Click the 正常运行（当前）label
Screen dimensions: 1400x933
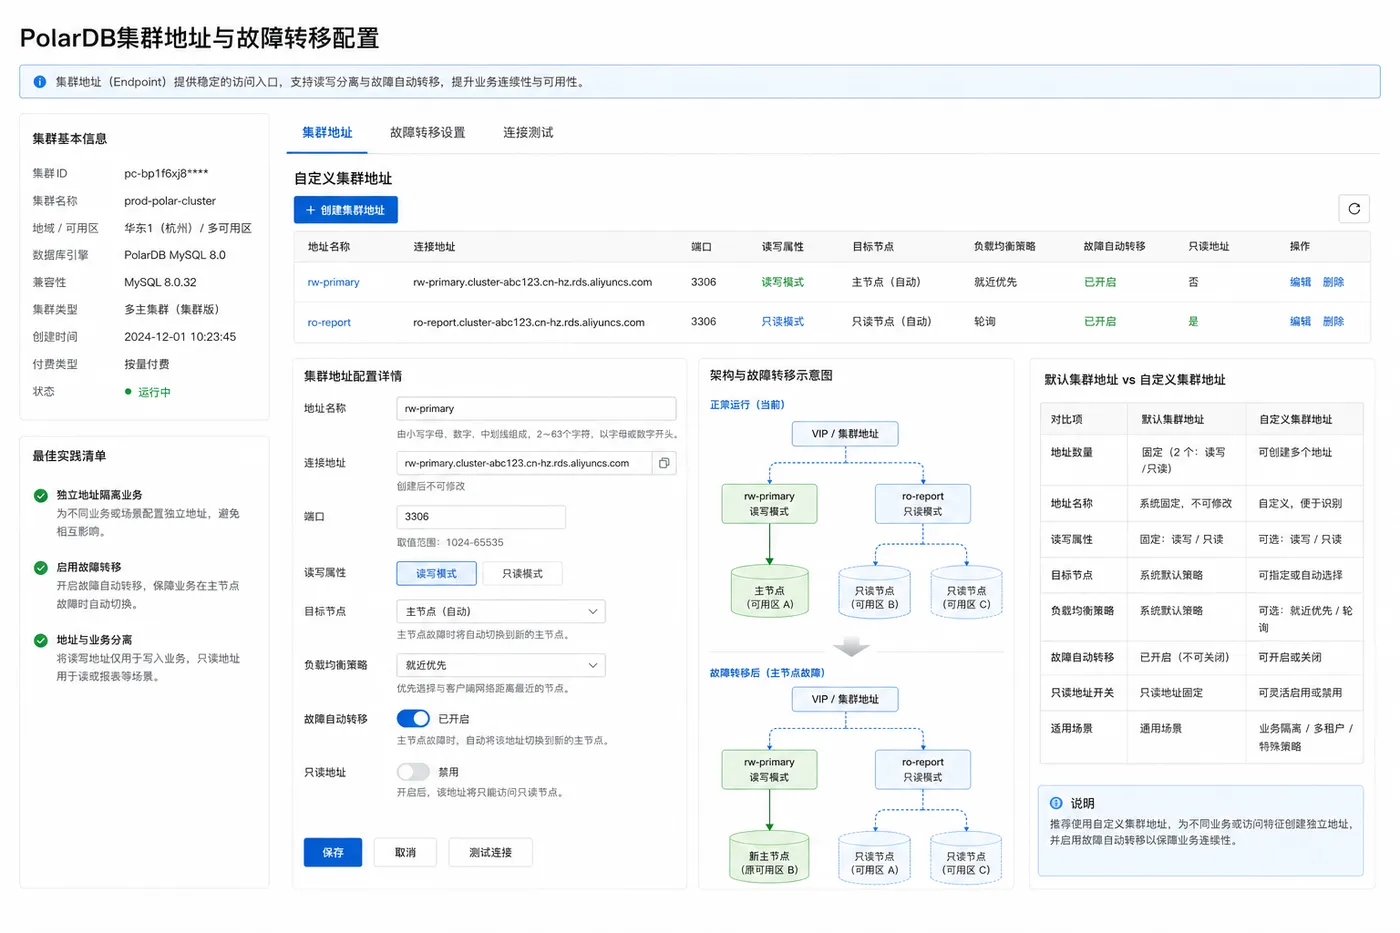pyautogui.click(x=748, y=405)
